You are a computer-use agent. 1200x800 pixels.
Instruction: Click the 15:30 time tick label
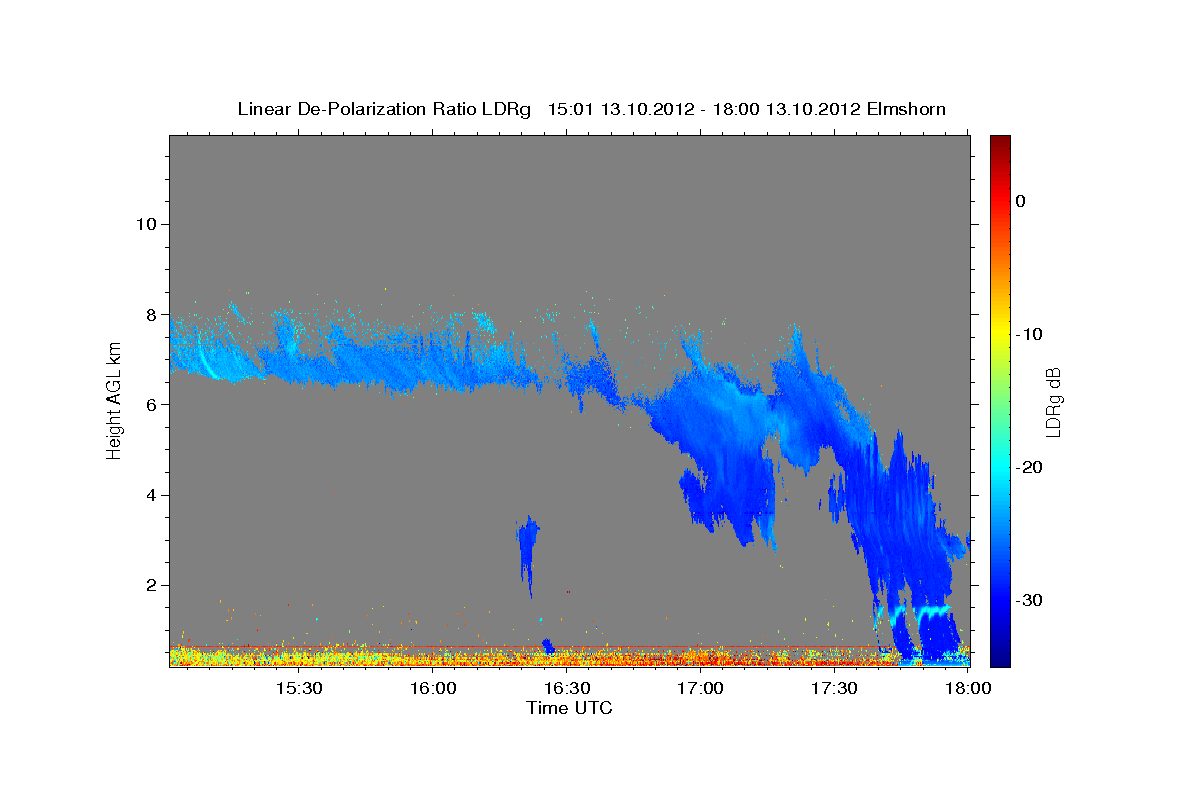298,689
